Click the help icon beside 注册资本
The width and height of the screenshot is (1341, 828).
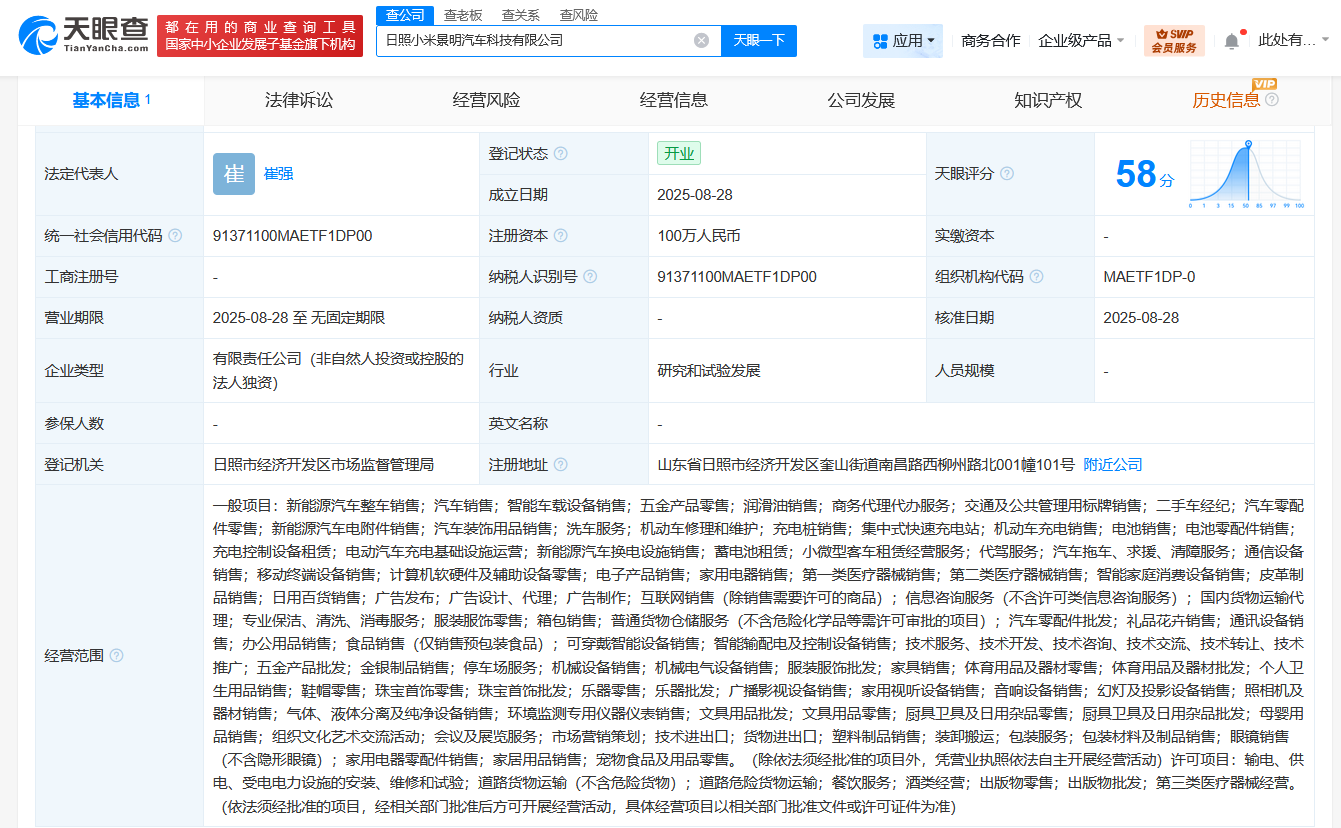[562, 235]
